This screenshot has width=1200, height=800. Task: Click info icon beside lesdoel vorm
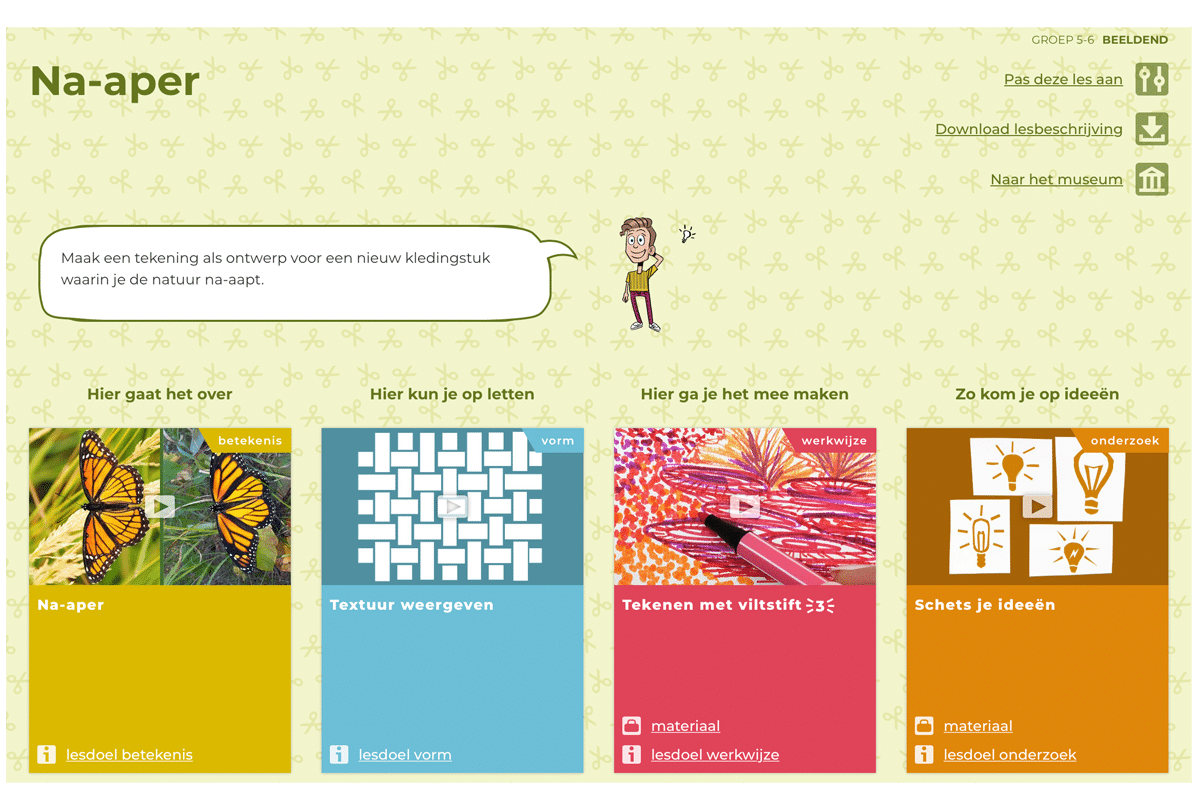(339, 755)
